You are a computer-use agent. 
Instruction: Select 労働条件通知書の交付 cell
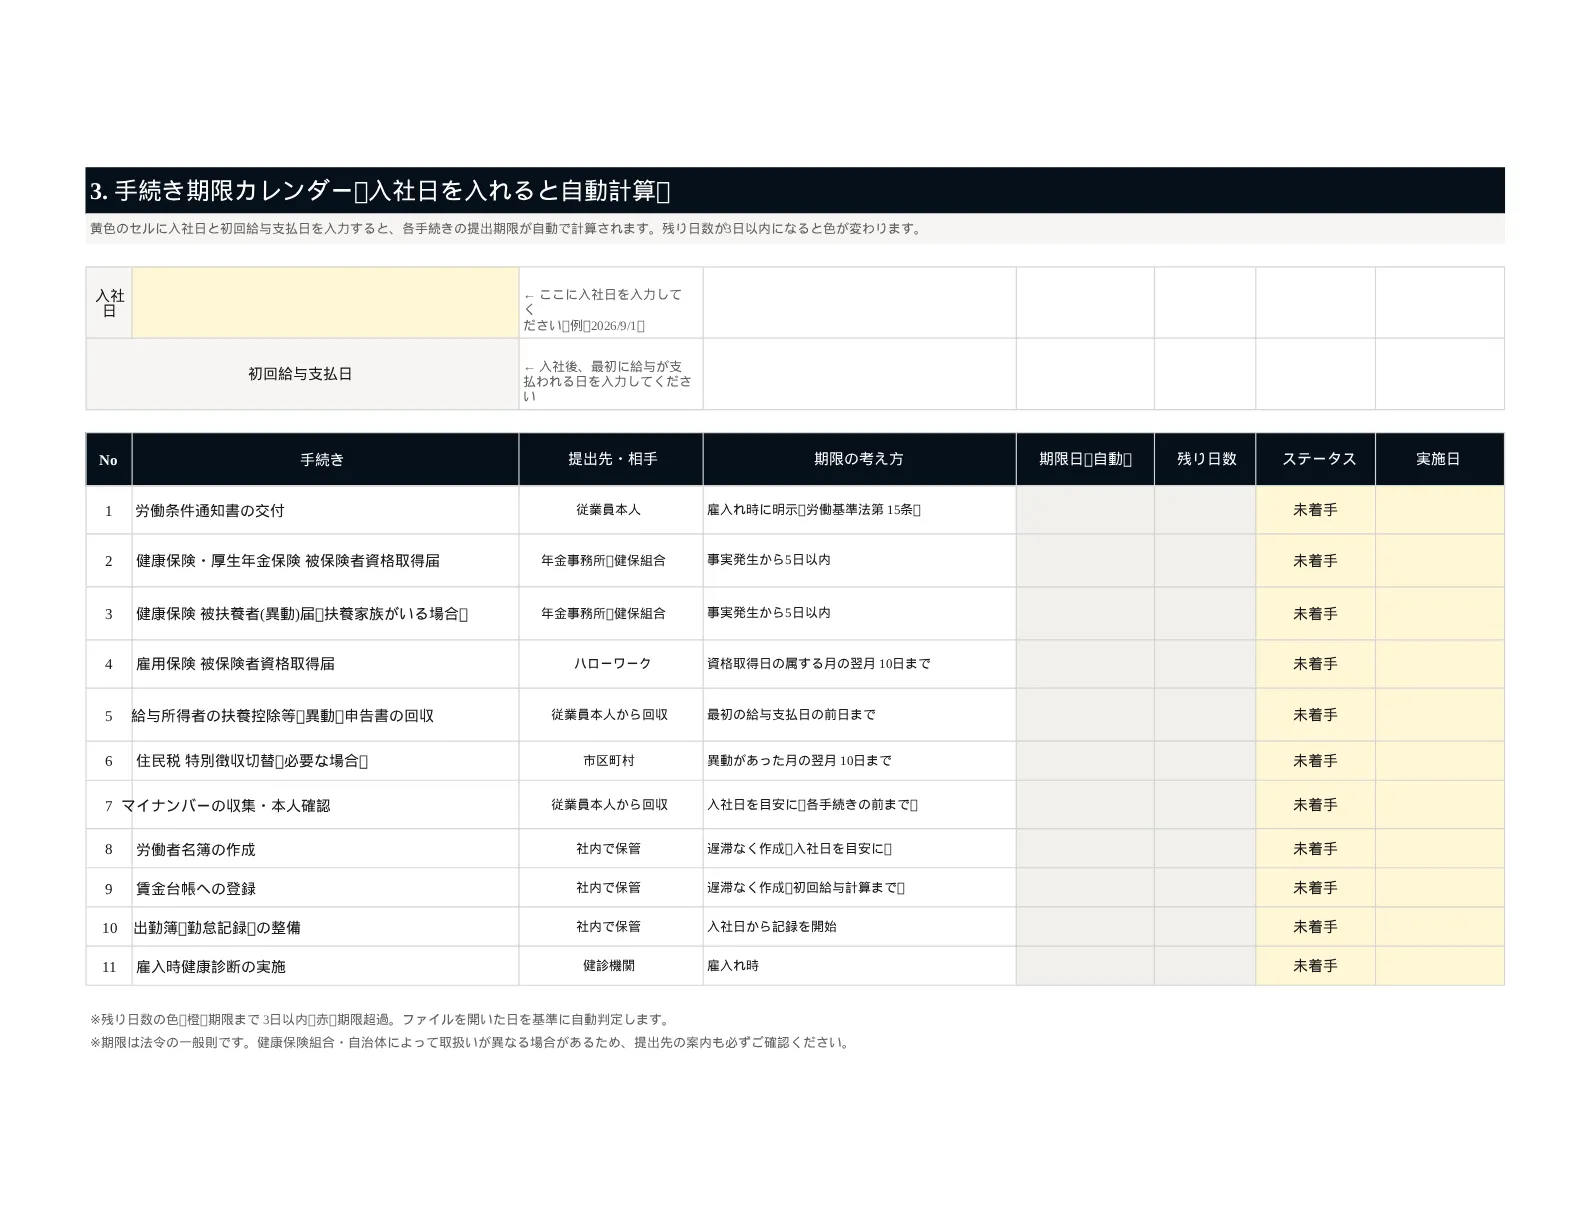click(325, 510)
